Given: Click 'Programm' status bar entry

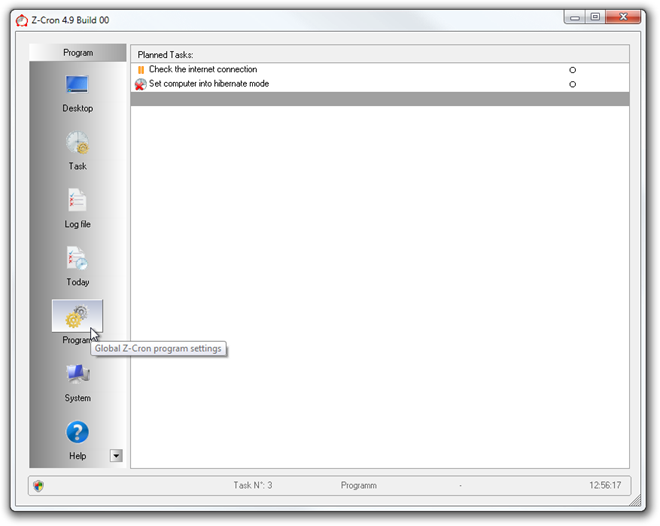Looking at the screenshot, I should [359, 485].
